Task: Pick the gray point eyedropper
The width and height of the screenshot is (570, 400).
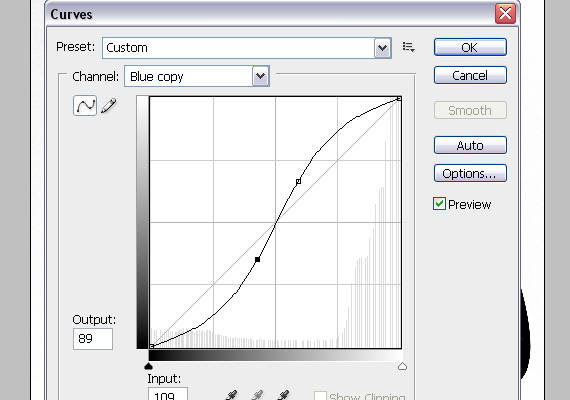Action: coord(257,395)
